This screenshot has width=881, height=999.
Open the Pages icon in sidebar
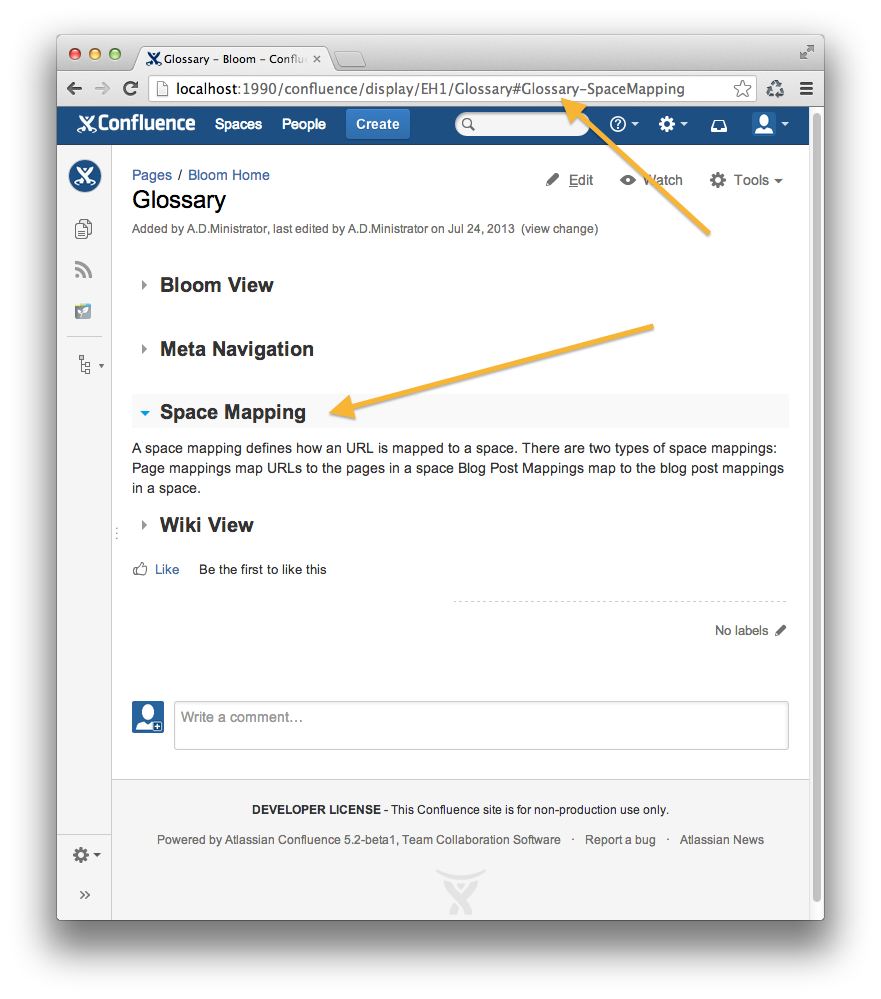click(84, 229)
